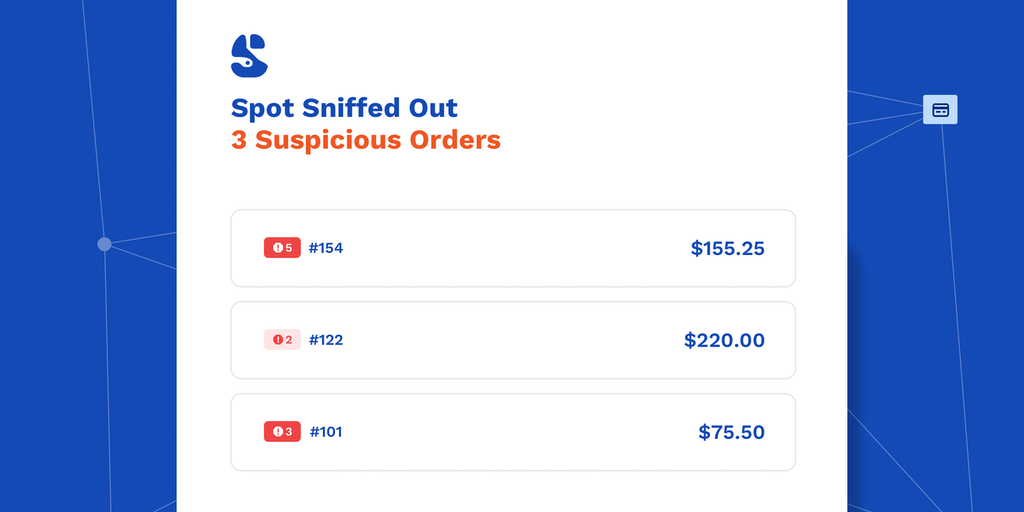
Task: Open the last suspicious order card
Action: (x=513, y=432)
